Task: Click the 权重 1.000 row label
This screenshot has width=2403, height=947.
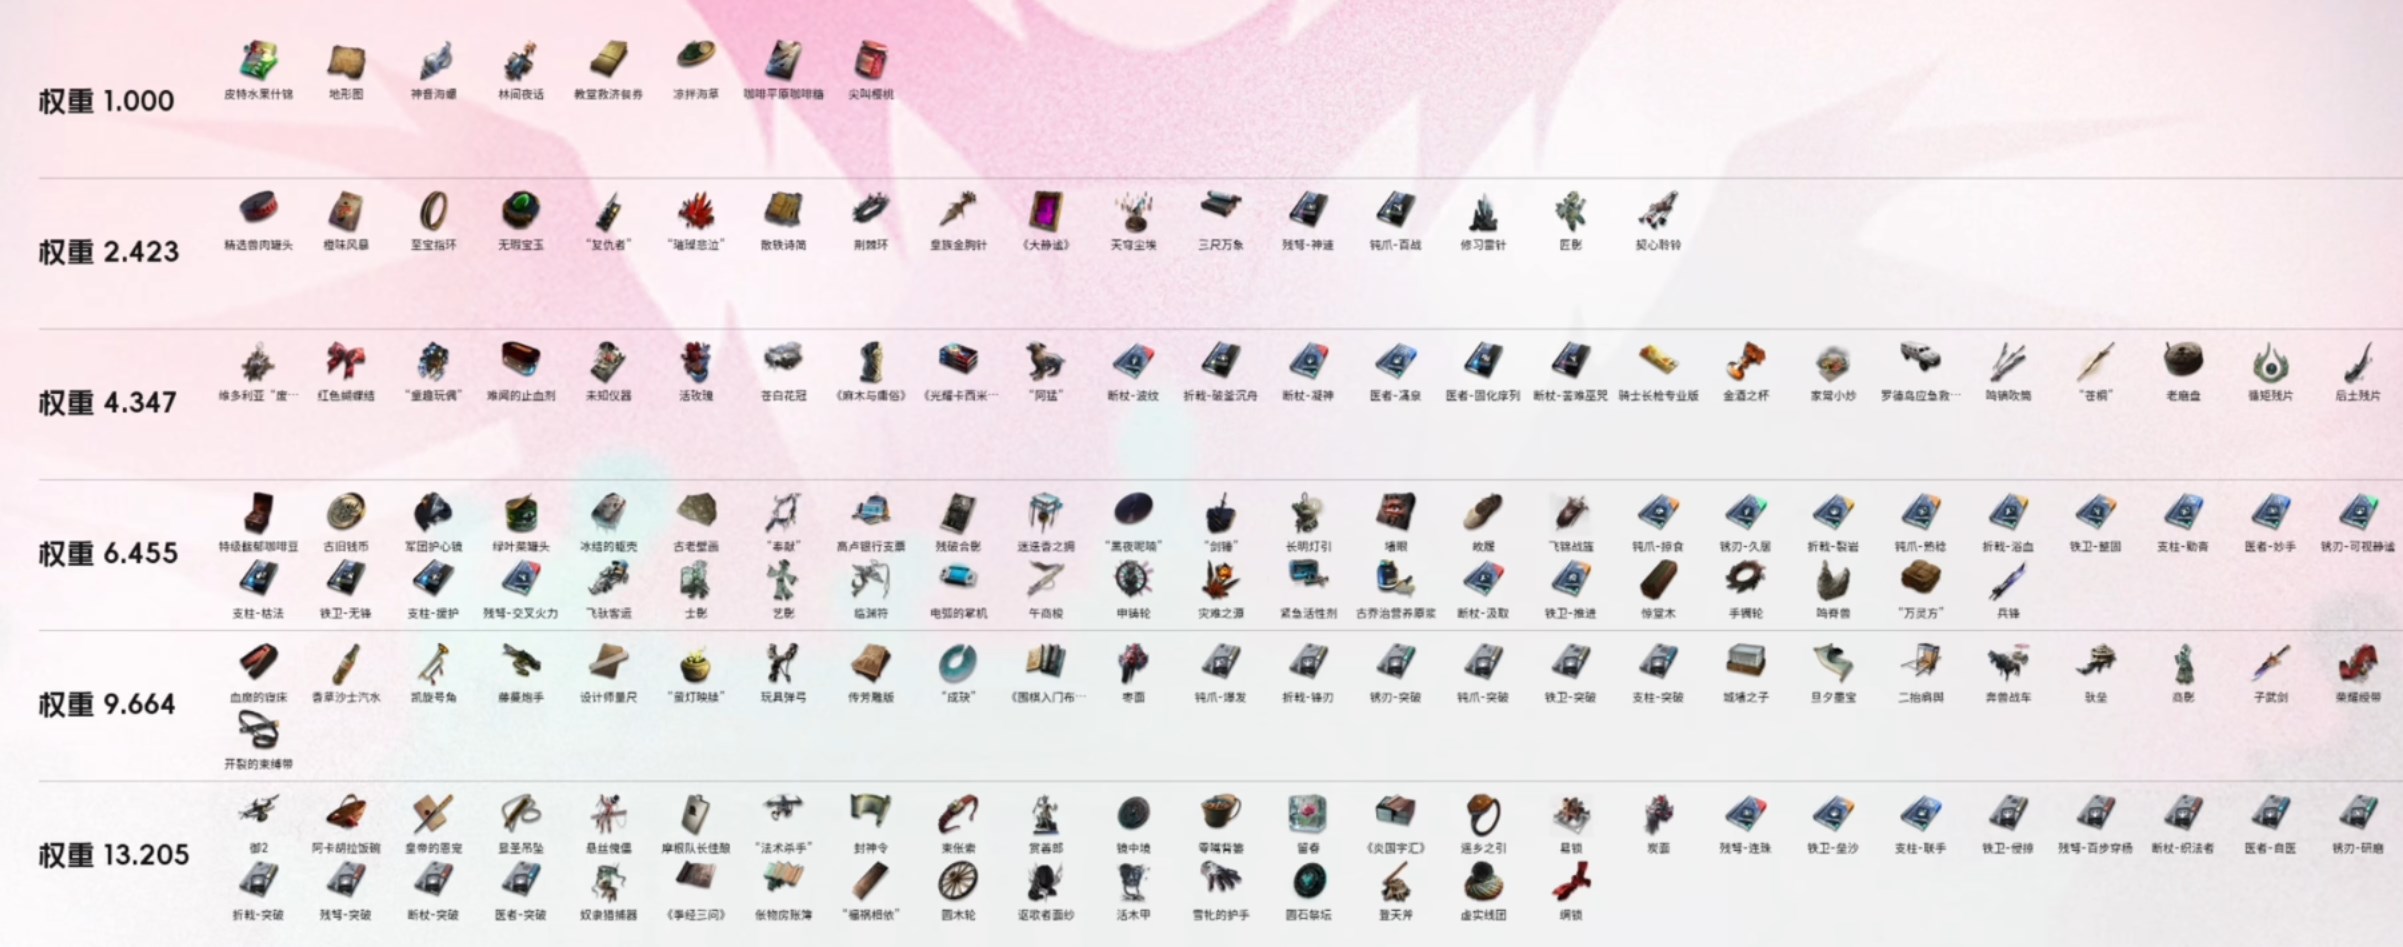Action: click(x=106, y=101)
